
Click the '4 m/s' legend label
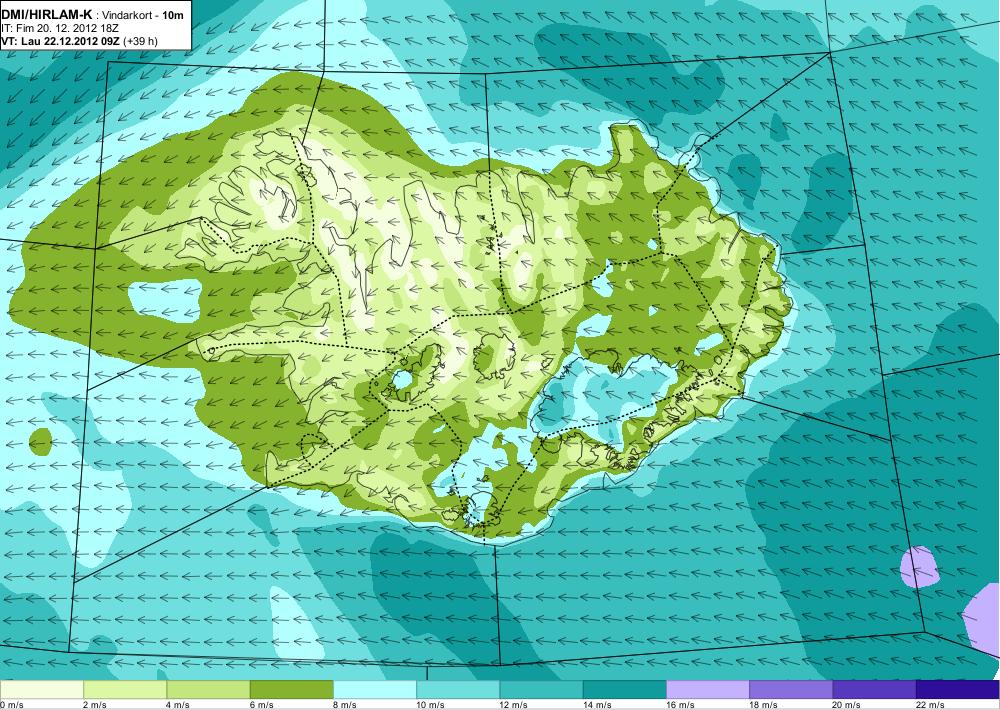click(178, 705)
